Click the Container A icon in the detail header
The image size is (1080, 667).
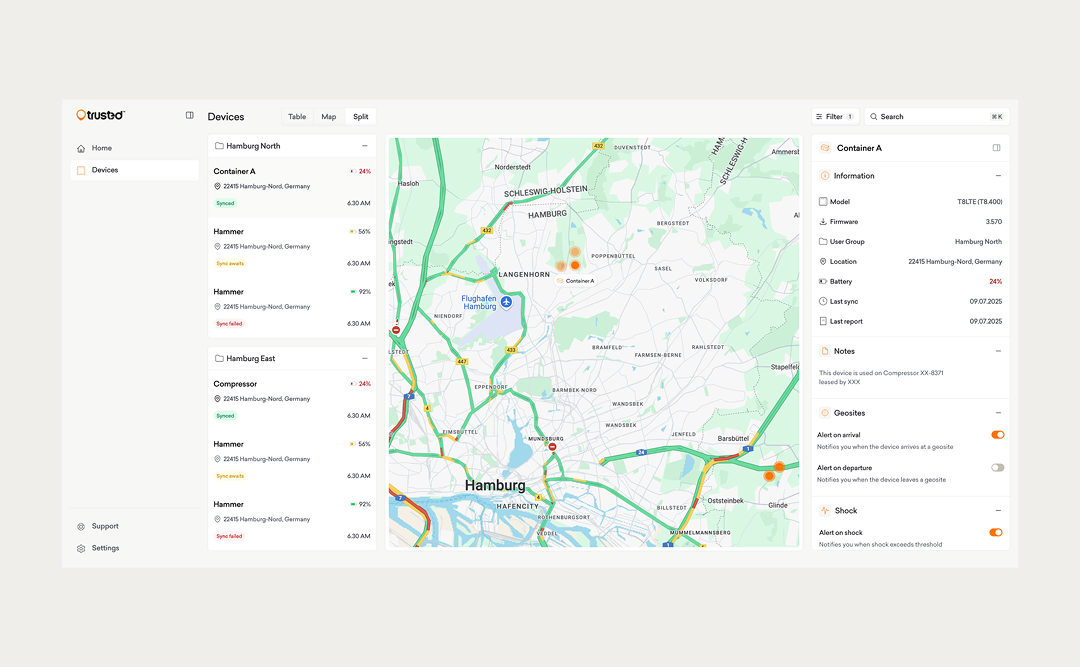coord(825,148)
